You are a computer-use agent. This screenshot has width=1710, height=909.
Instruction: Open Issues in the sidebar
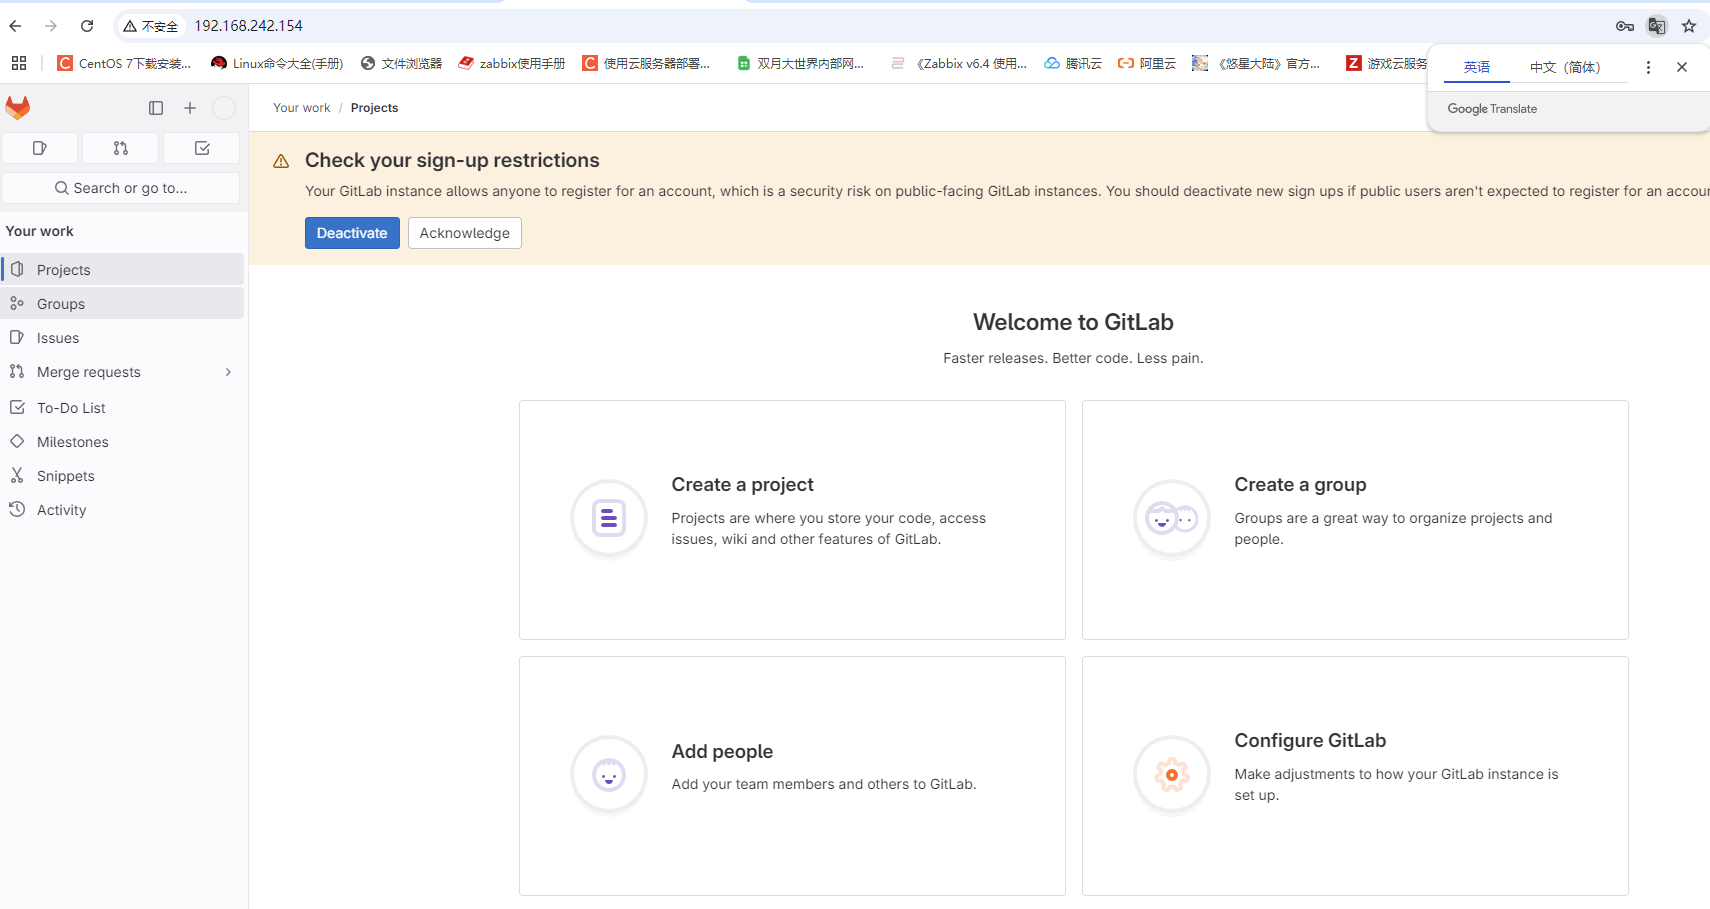pos(123,338)
